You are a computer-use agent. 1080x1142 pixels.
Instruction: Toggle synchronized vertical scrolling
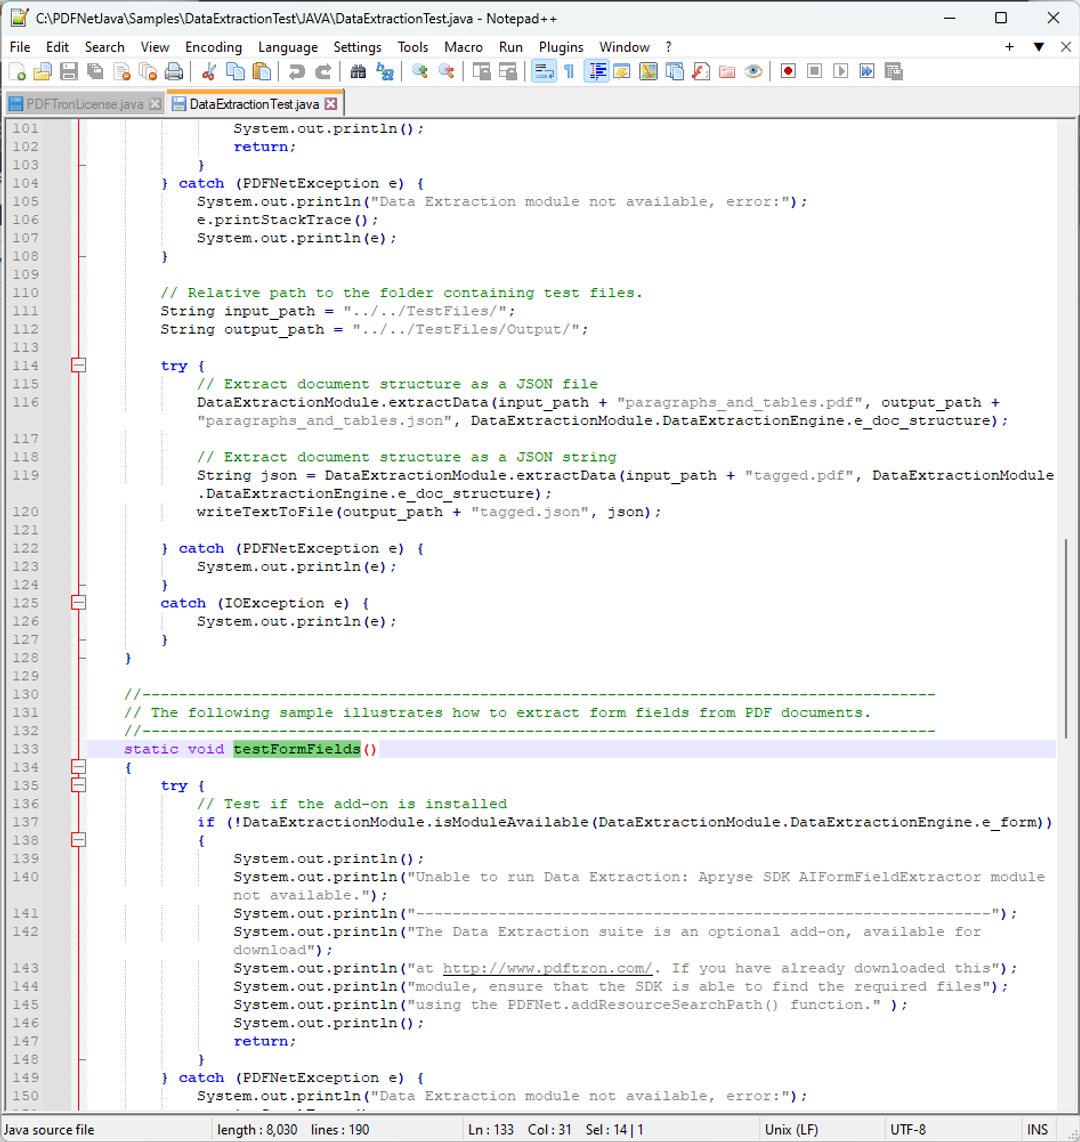(481, 71)
